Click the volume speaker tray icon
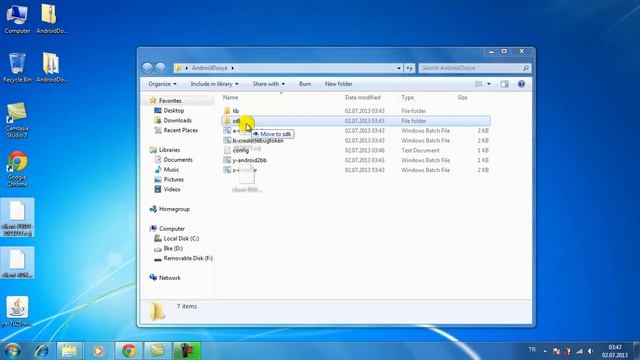640x360 pixels. pyautogui.click(x=590, y=351)
